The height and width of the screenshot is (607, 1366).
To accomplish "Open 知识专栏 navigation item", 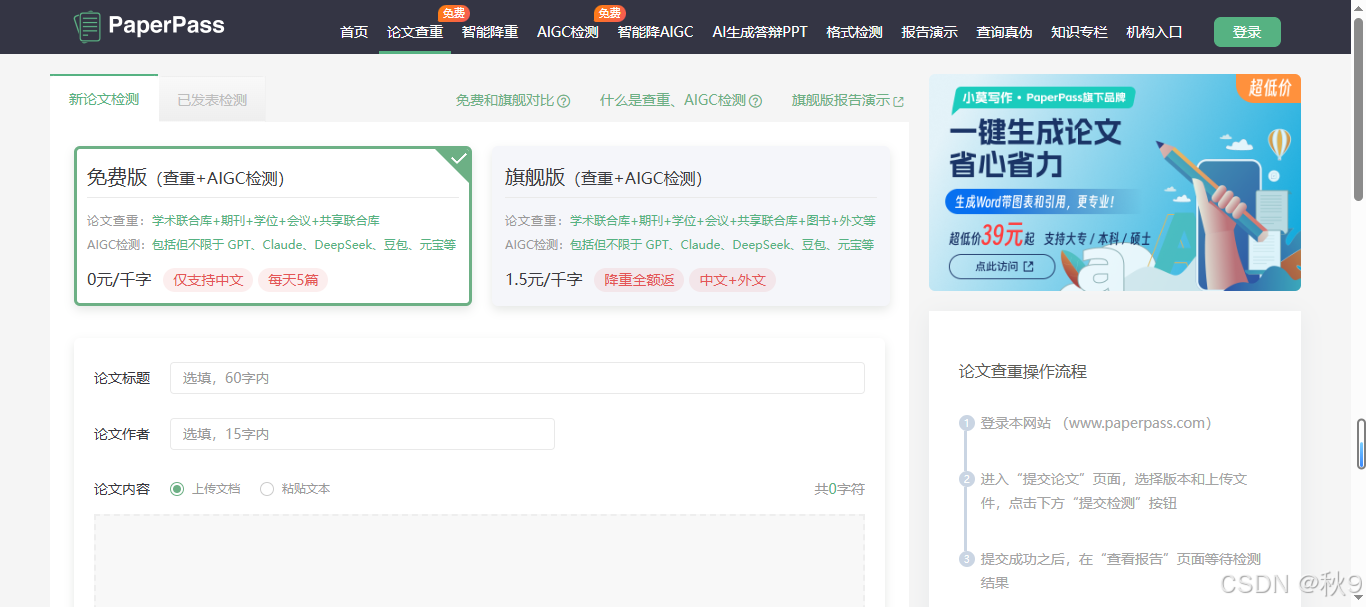I will click(x=1079, y=32).
